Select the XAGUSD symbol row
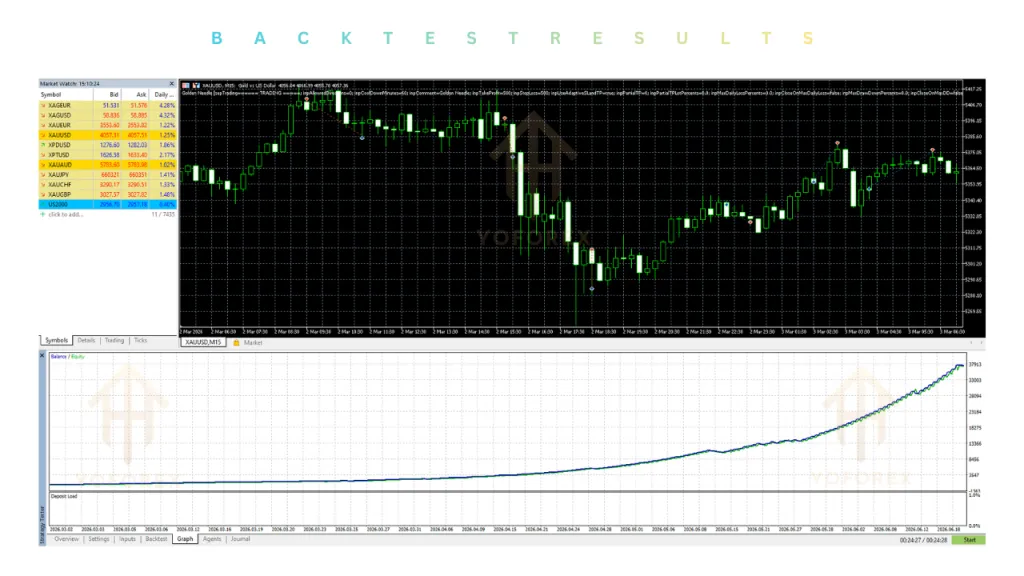Image resolution: width=1024 pixels, height=576 pixels. click(x=108, y=115)
